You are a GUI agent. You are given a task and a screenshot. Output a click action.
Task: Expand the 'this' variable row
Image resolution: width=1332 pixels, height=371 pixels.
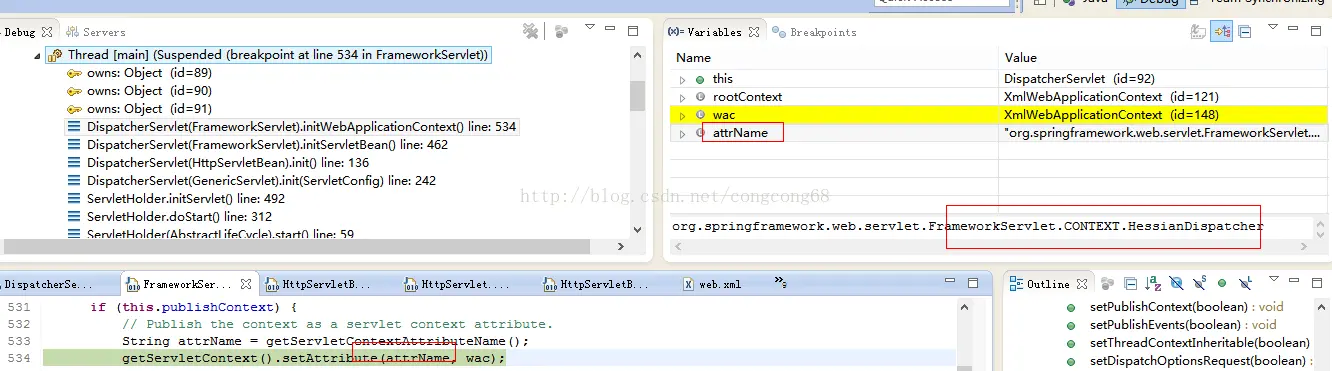pos(682,79)
